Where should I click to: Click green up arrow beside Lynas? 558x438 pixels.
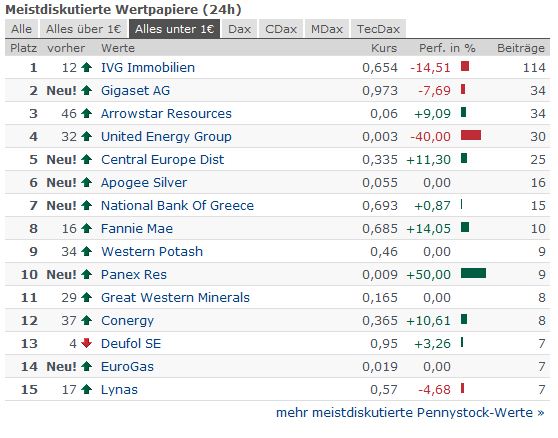coord(86,389)
